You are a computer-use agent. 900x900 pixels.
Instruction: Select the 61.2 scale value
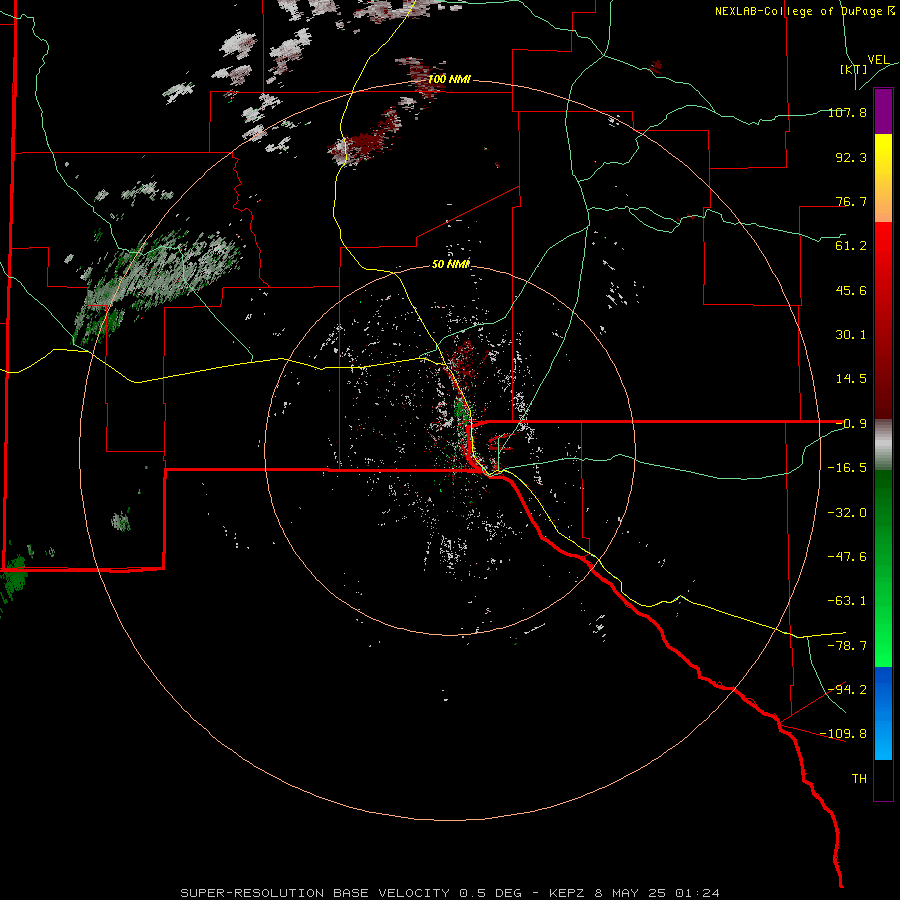pyautogui.click(x=851, y=246)
